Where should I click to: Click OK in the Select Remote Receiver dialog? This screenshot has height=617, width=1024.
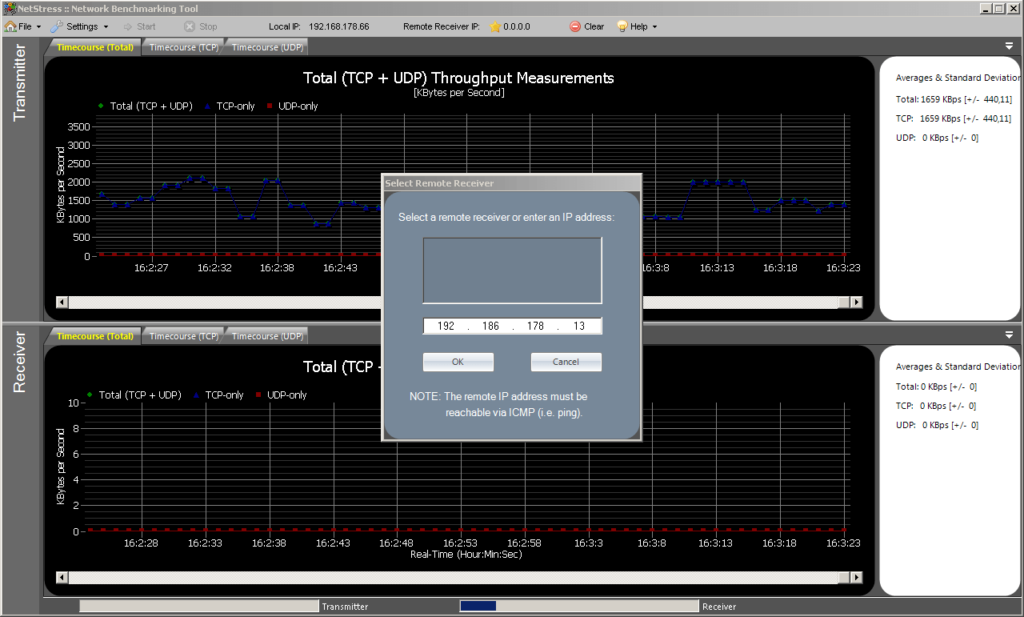pos(458,361)
